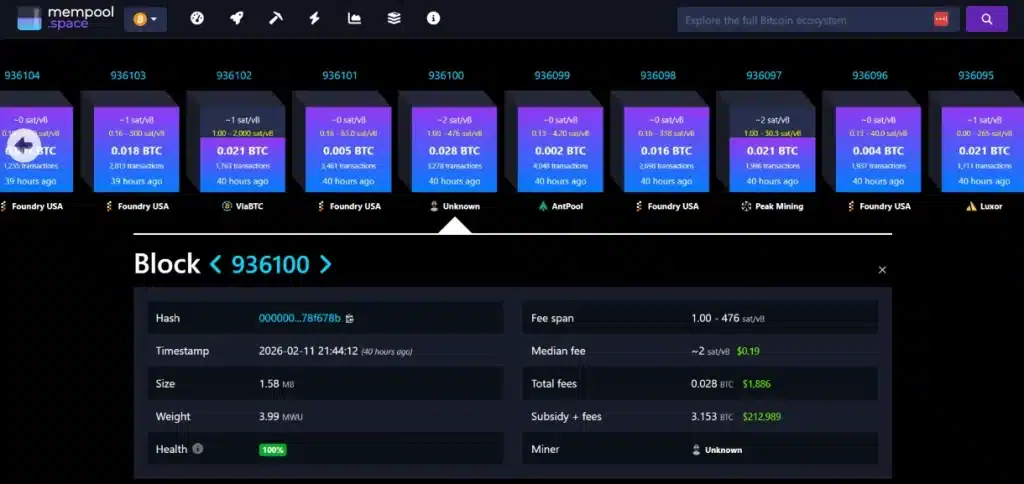Select the 0.005 BTC block cube
The width and height of the screenshot is (1024, 484).
pyautogui.click(x=348, y=150)
